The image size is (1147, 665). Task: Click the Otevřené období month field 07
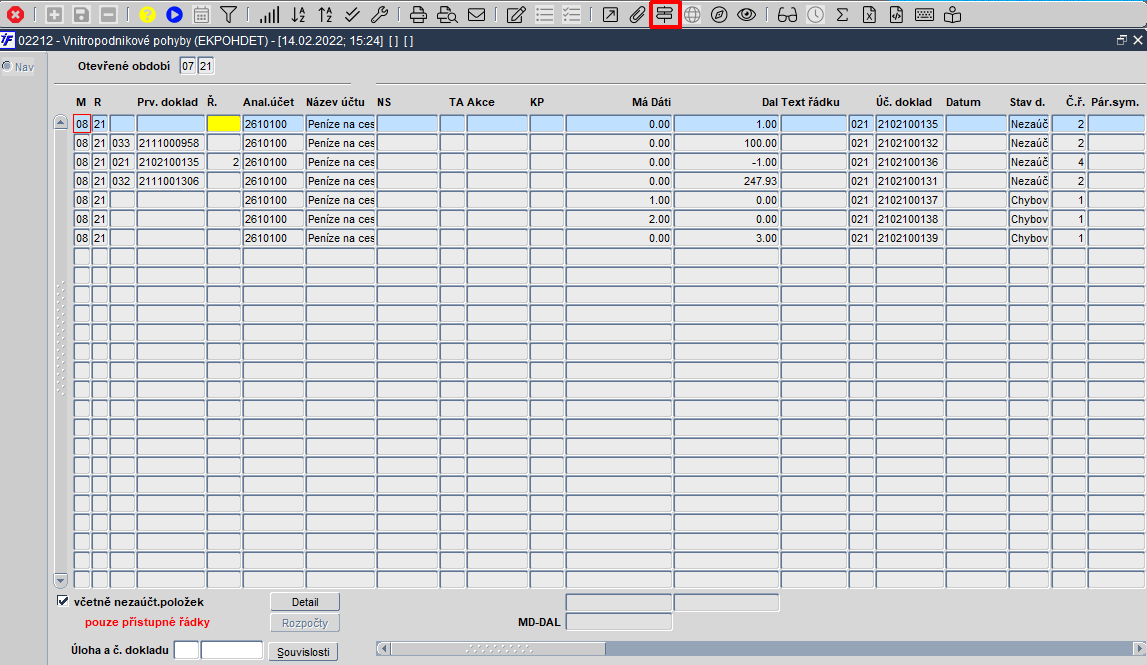pyautogui.click(x=188, y=66)
